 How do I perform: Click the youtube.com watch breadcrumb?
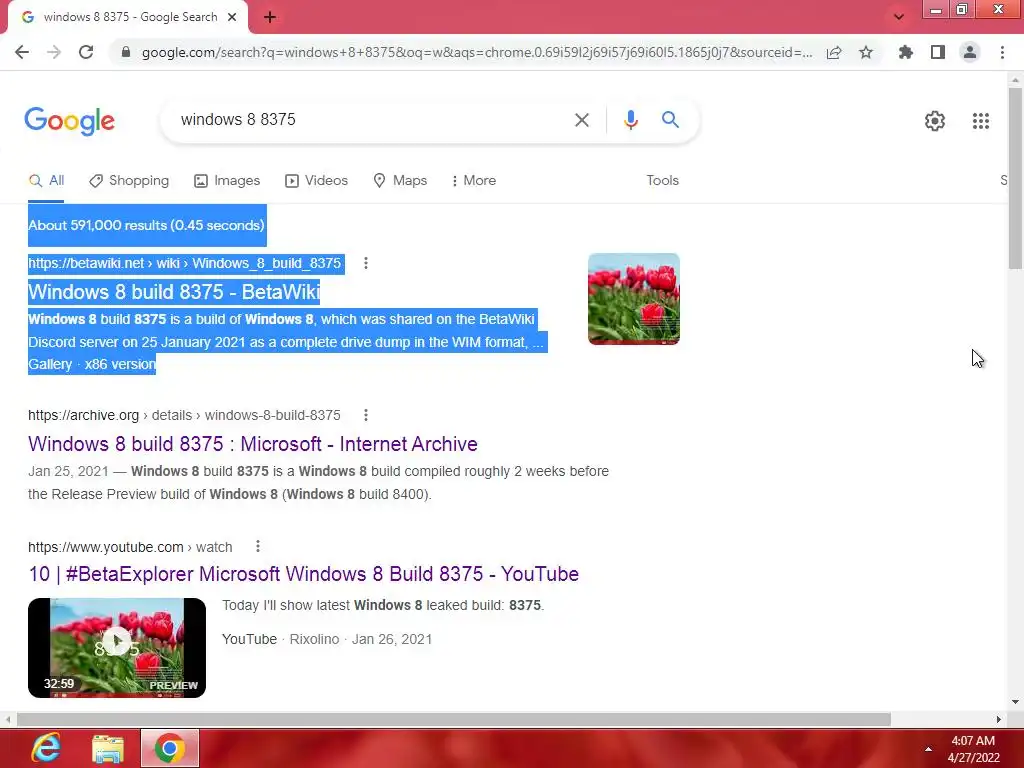point(130,547)
